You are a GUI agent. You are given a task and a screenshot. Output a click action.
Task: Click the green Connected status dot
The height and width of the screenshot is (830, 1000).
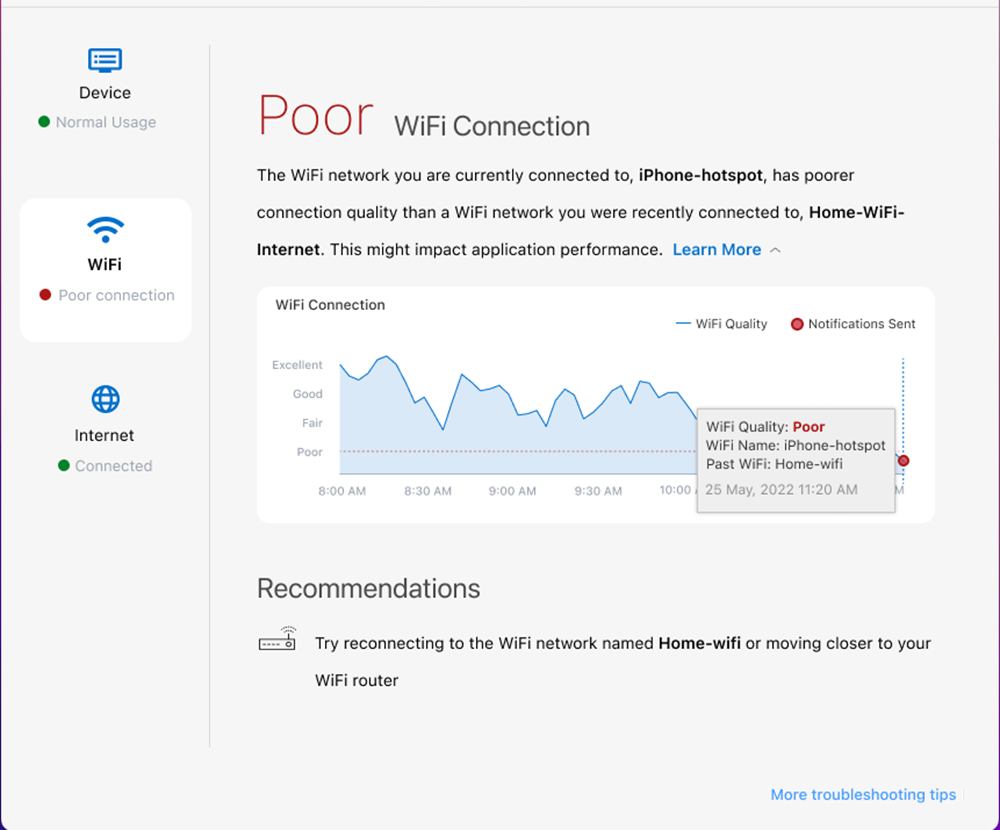tap(63, 466)
